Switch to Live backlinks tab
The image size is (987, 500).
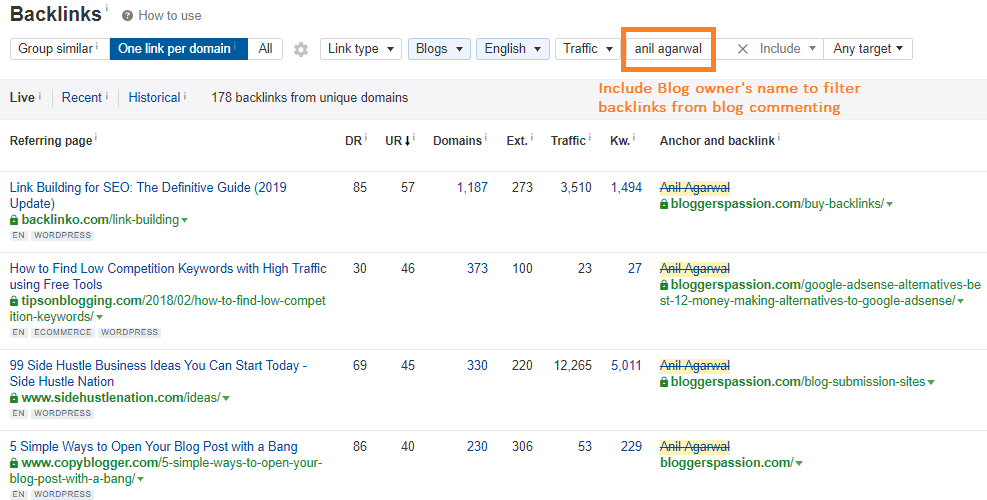click(22, 98)
